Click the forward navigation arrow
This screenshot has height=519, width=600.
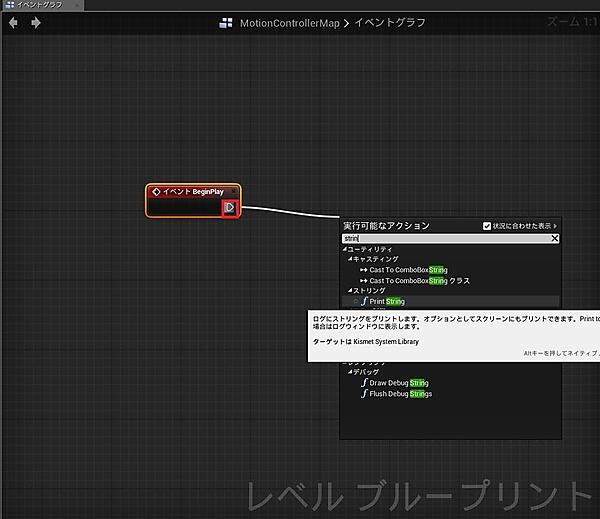pyautogui.click(x=36, y=22)
